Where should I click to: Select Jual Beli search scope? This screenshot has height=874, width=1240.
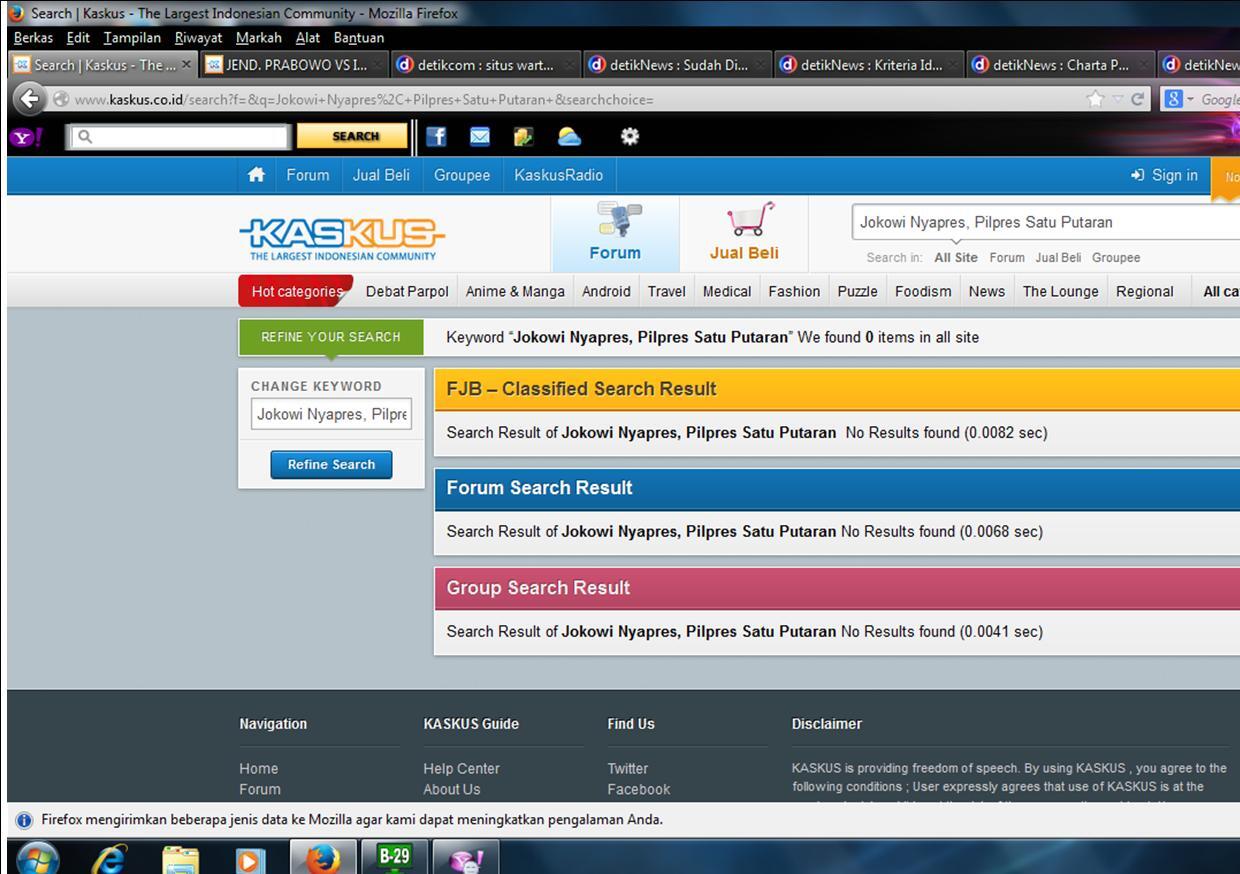[1058, 257]
